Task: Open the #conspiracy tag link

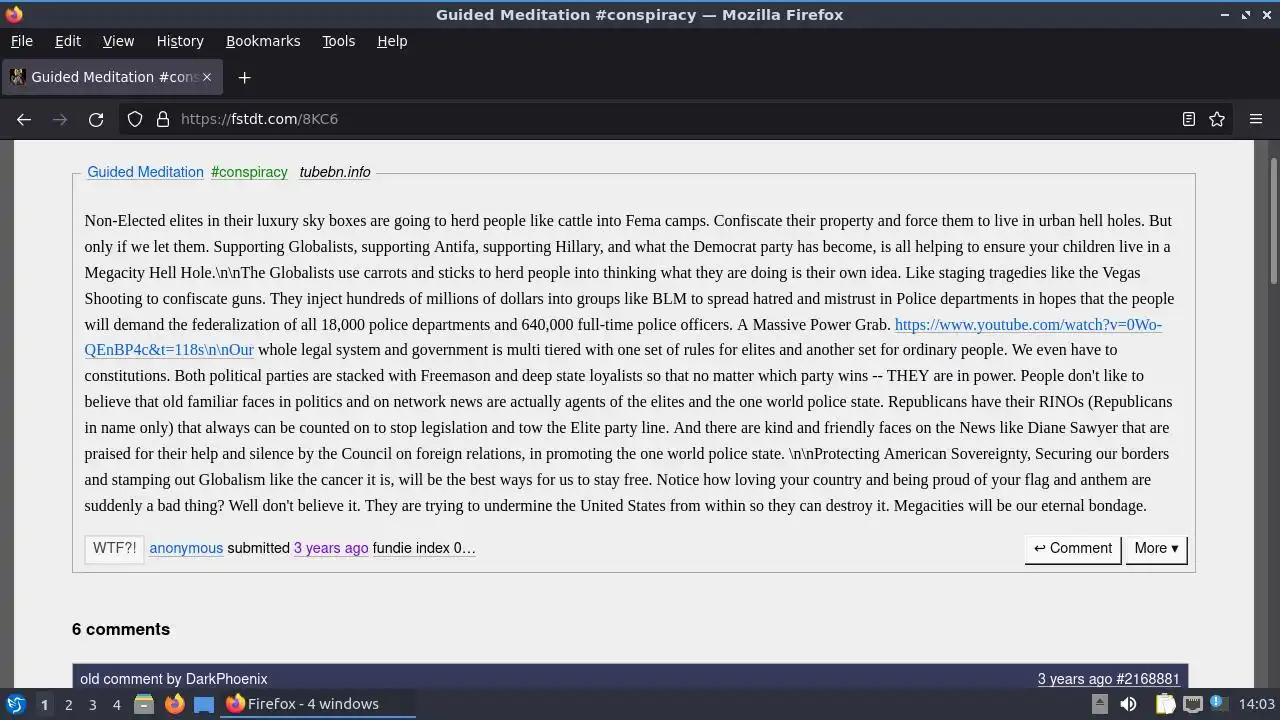Action: pos(249,172)
